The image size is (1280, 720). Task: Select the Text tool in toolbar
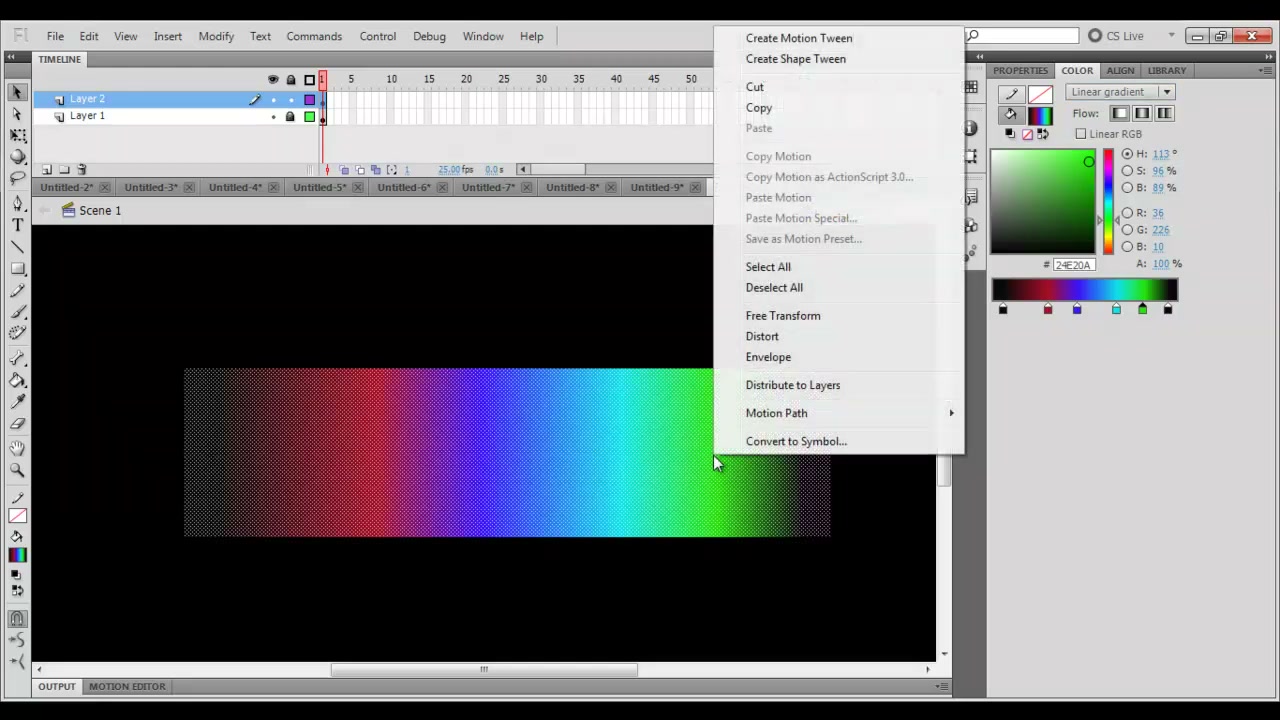[x=17, y=225]
